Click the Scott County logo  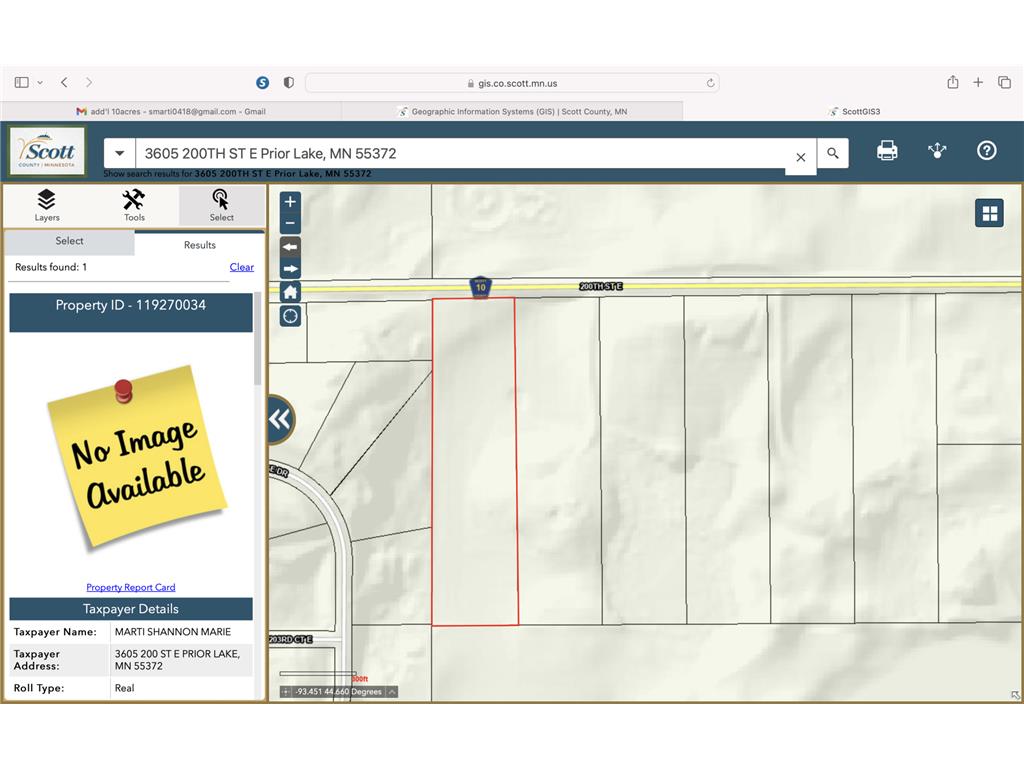point(47,152)
